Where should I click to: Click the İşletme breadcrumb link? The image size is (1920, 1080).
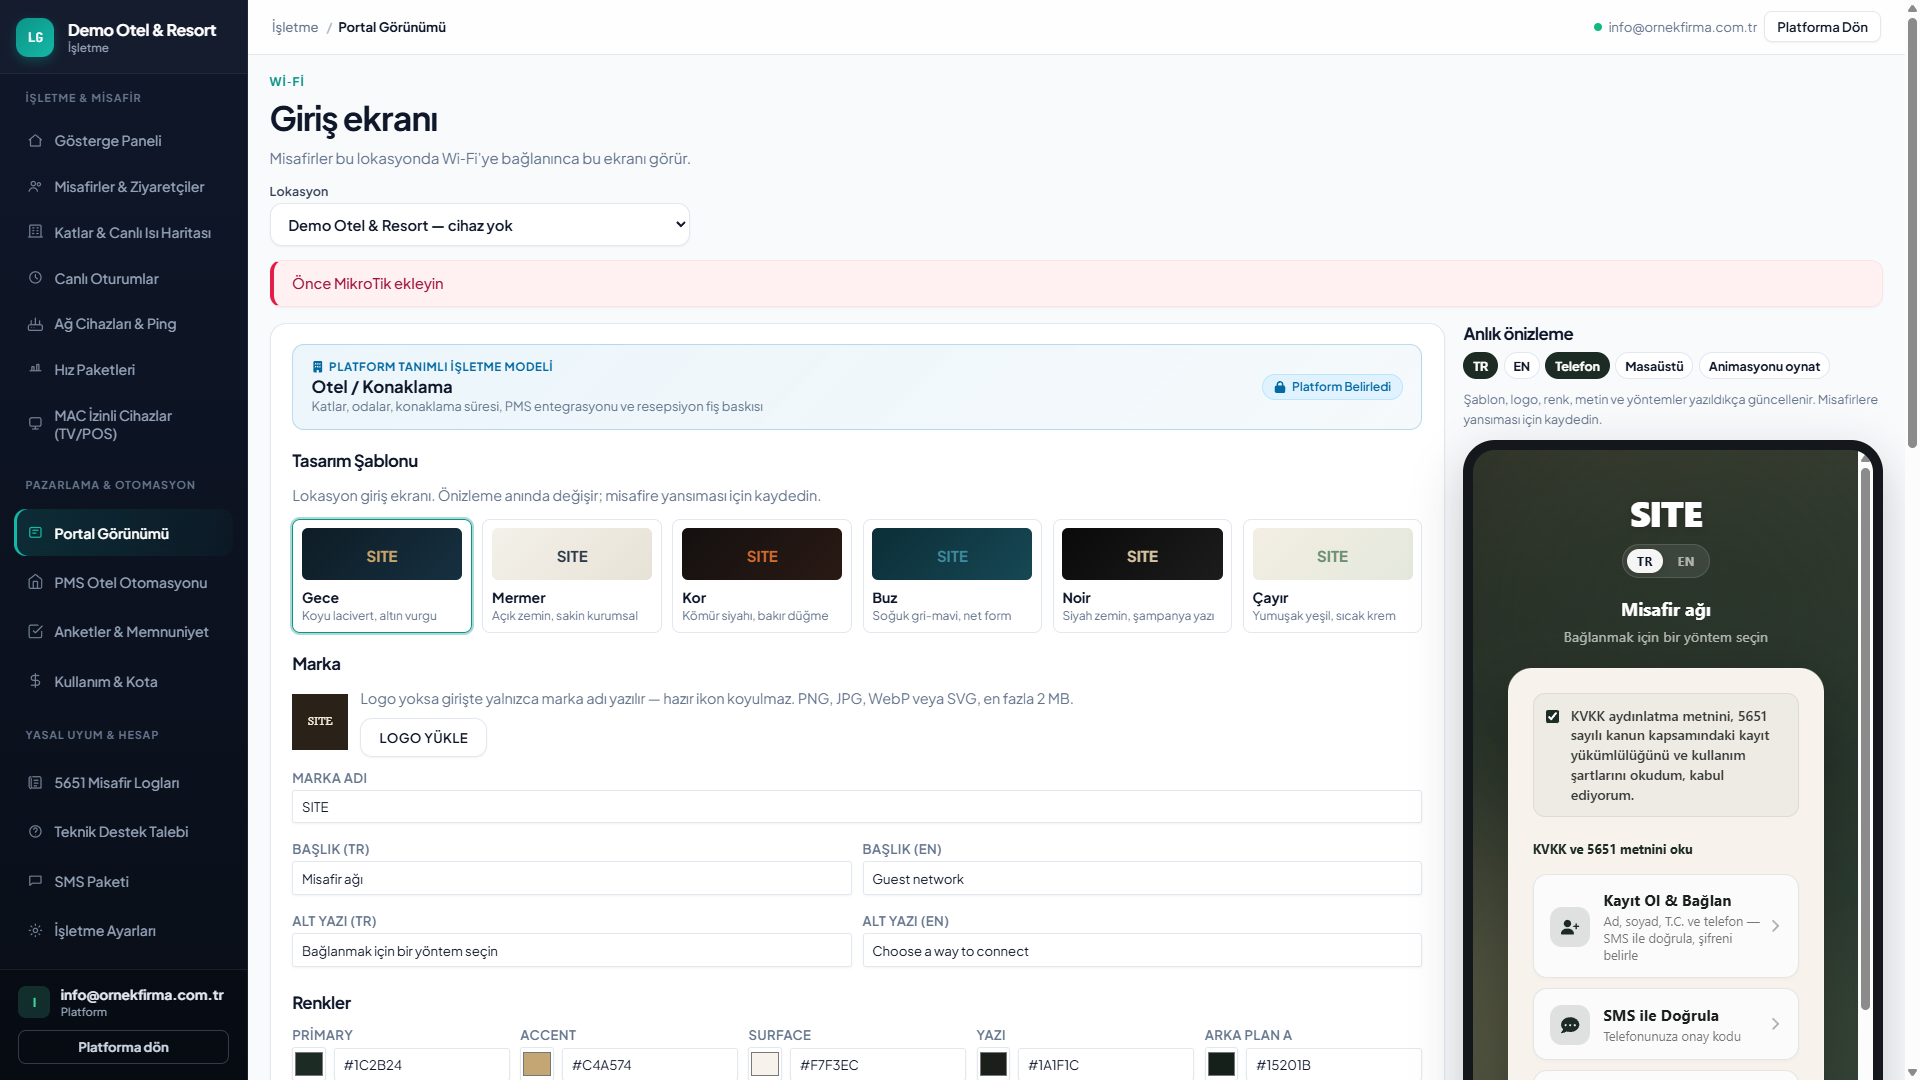pos(295,27)
